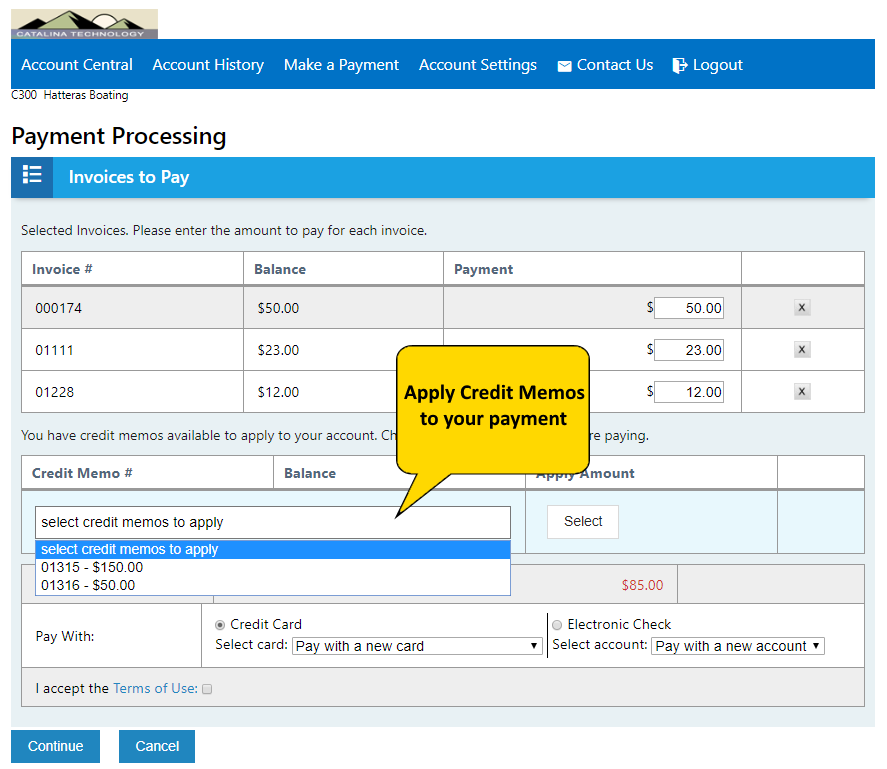Click invoice number 01228

[54, 392]
